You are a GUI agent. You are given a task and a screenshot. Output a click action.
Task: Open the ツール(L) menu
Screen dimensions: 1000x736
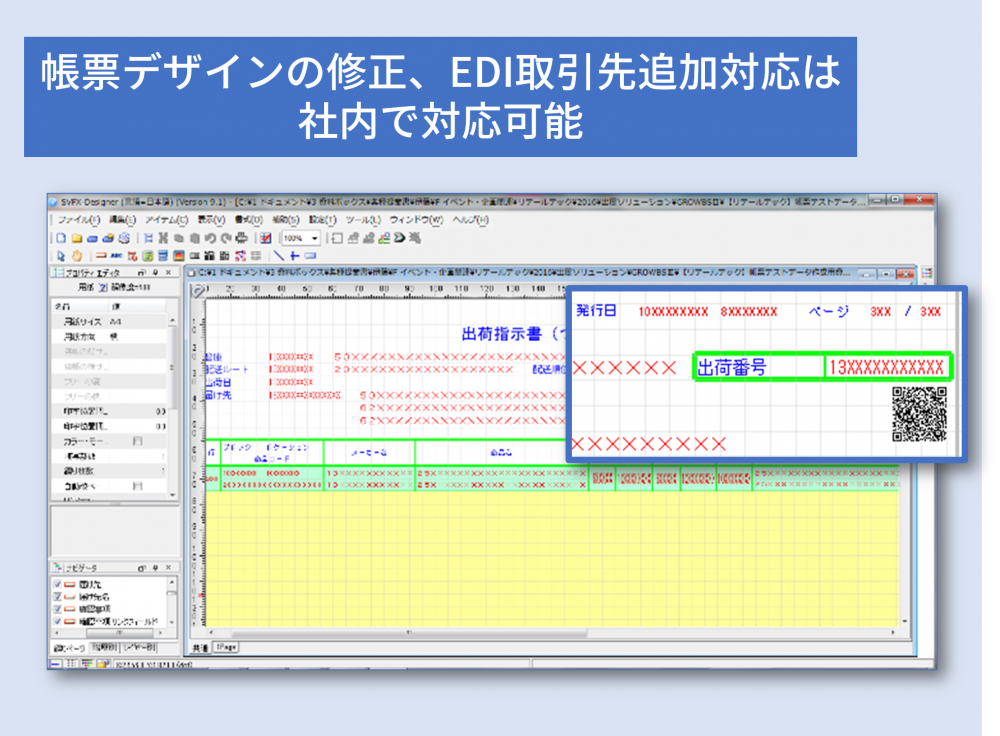pos(364,220)
